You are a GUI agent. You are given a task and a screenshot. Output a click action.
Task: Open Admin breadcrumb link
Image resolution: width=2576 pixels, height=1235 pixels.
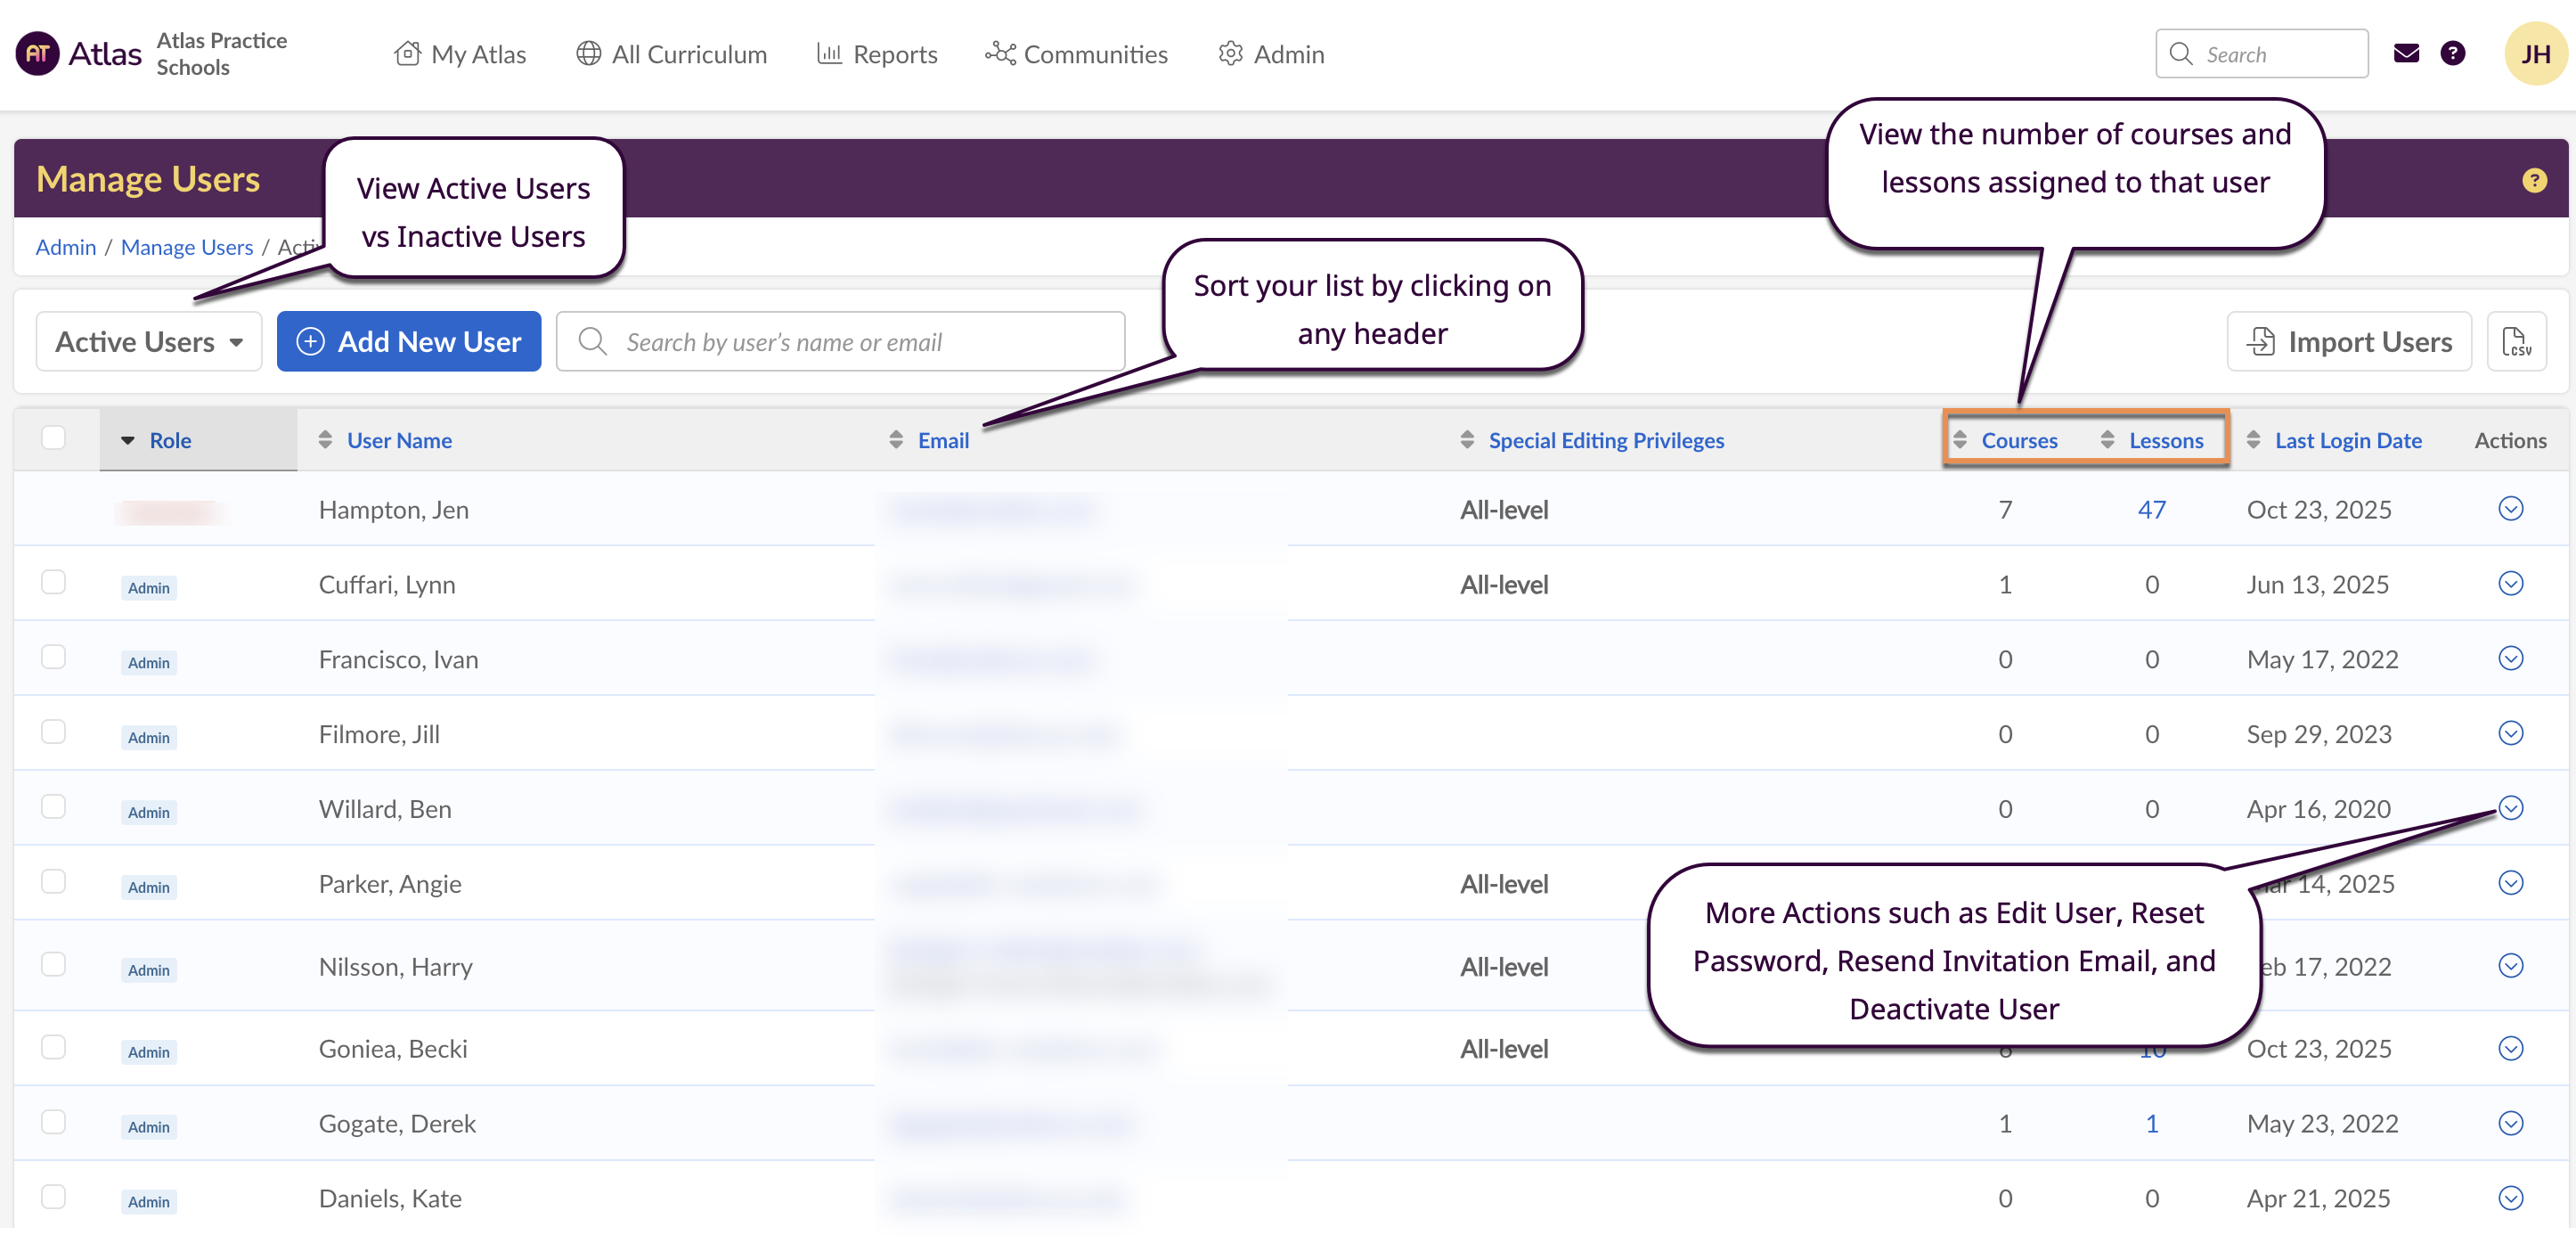(x=66, y=247)
